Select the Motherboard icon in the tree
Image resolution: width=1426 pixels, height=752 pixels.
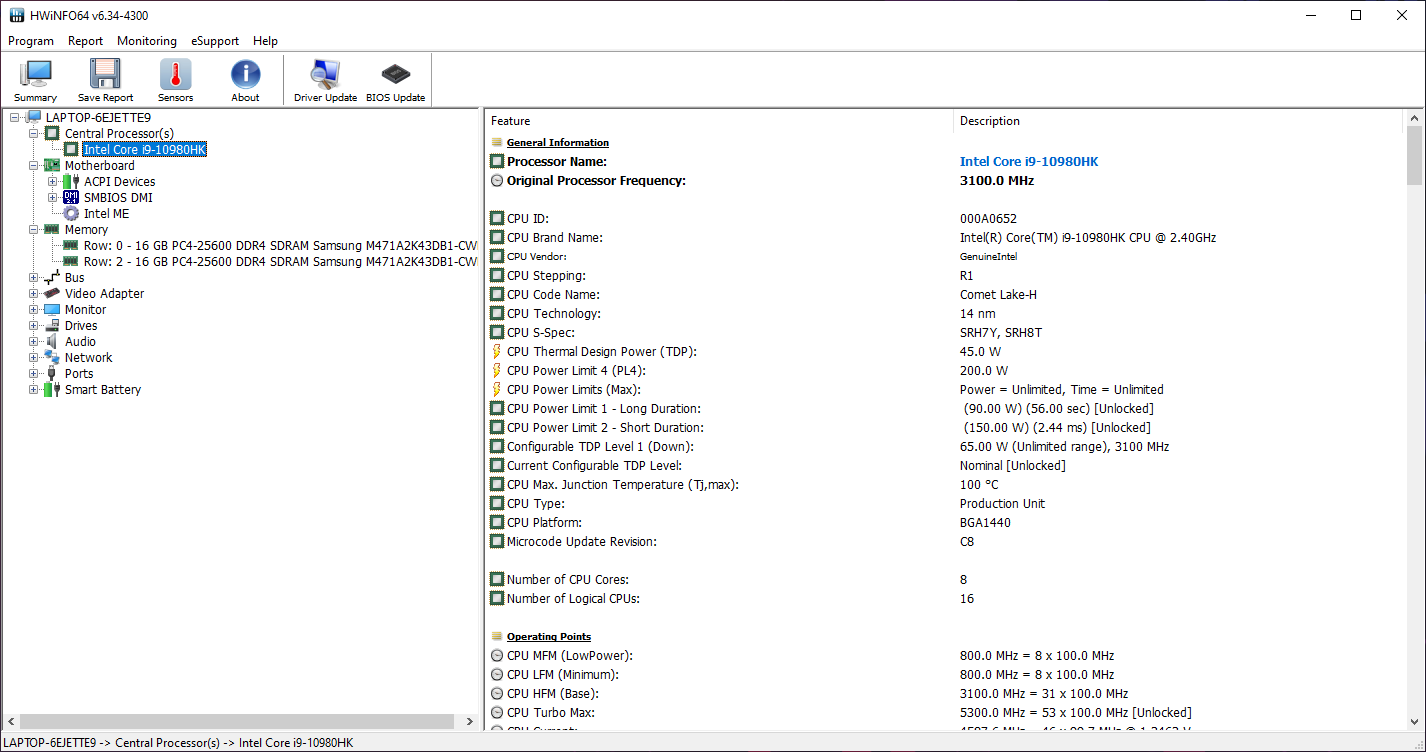point(53,166)
